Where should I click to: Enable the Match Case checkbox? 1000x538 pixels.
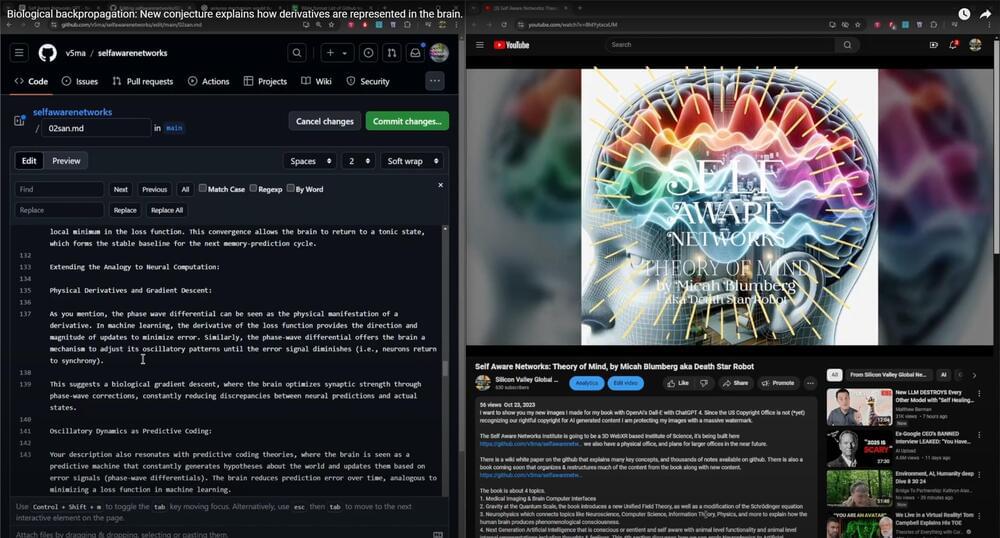pyautogui.click(x=203, y=189)
